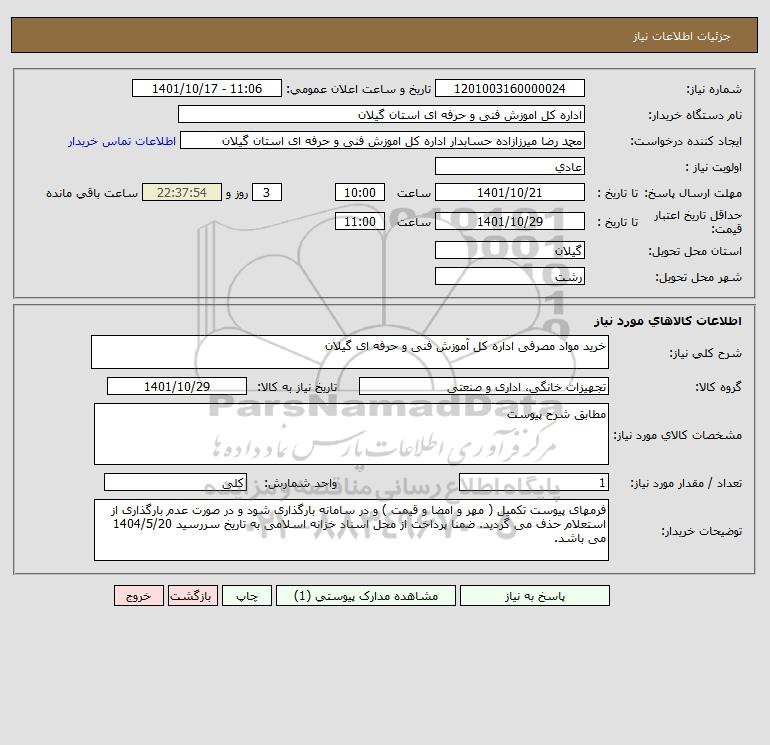Image resolution: width=770 pixels, height=745 pixels.
Task: Click the label 'نام دستگاه خریدار:'
Action: pyautogui.click(x=695, y=115)
